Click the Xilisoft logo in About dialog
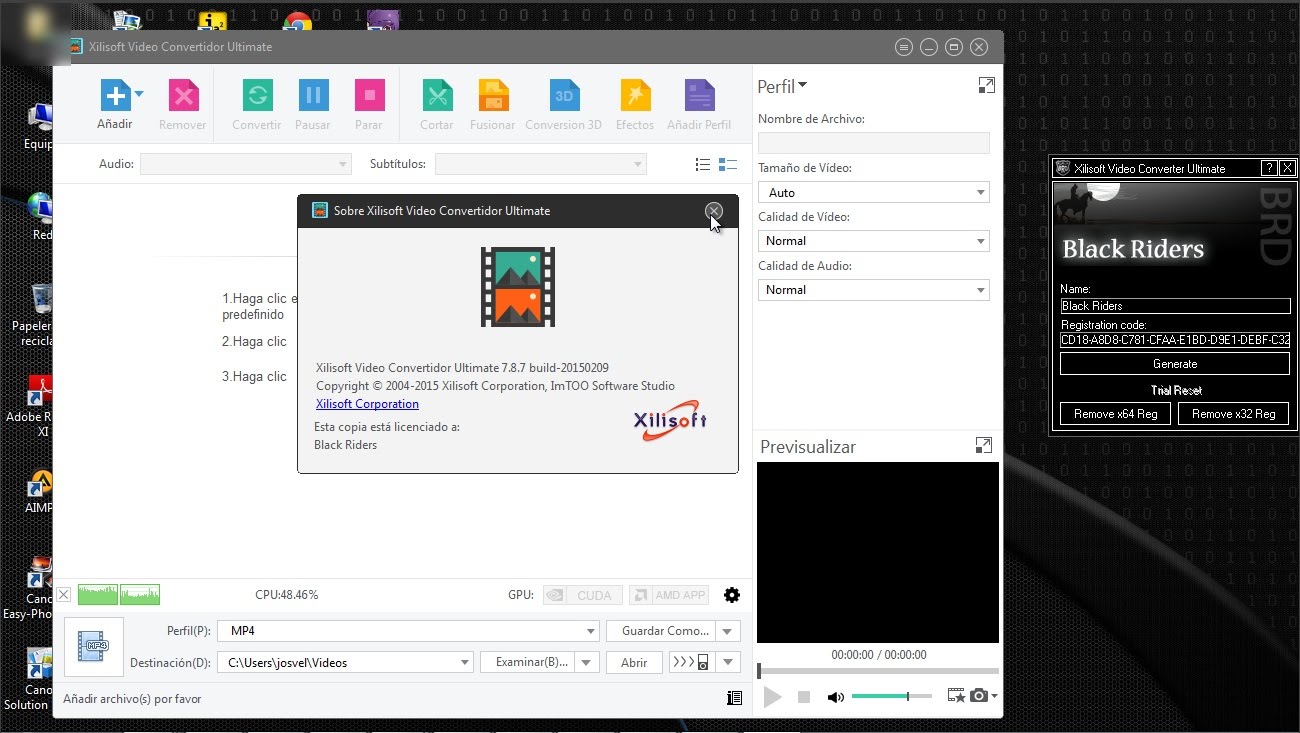 coord(670,420)
